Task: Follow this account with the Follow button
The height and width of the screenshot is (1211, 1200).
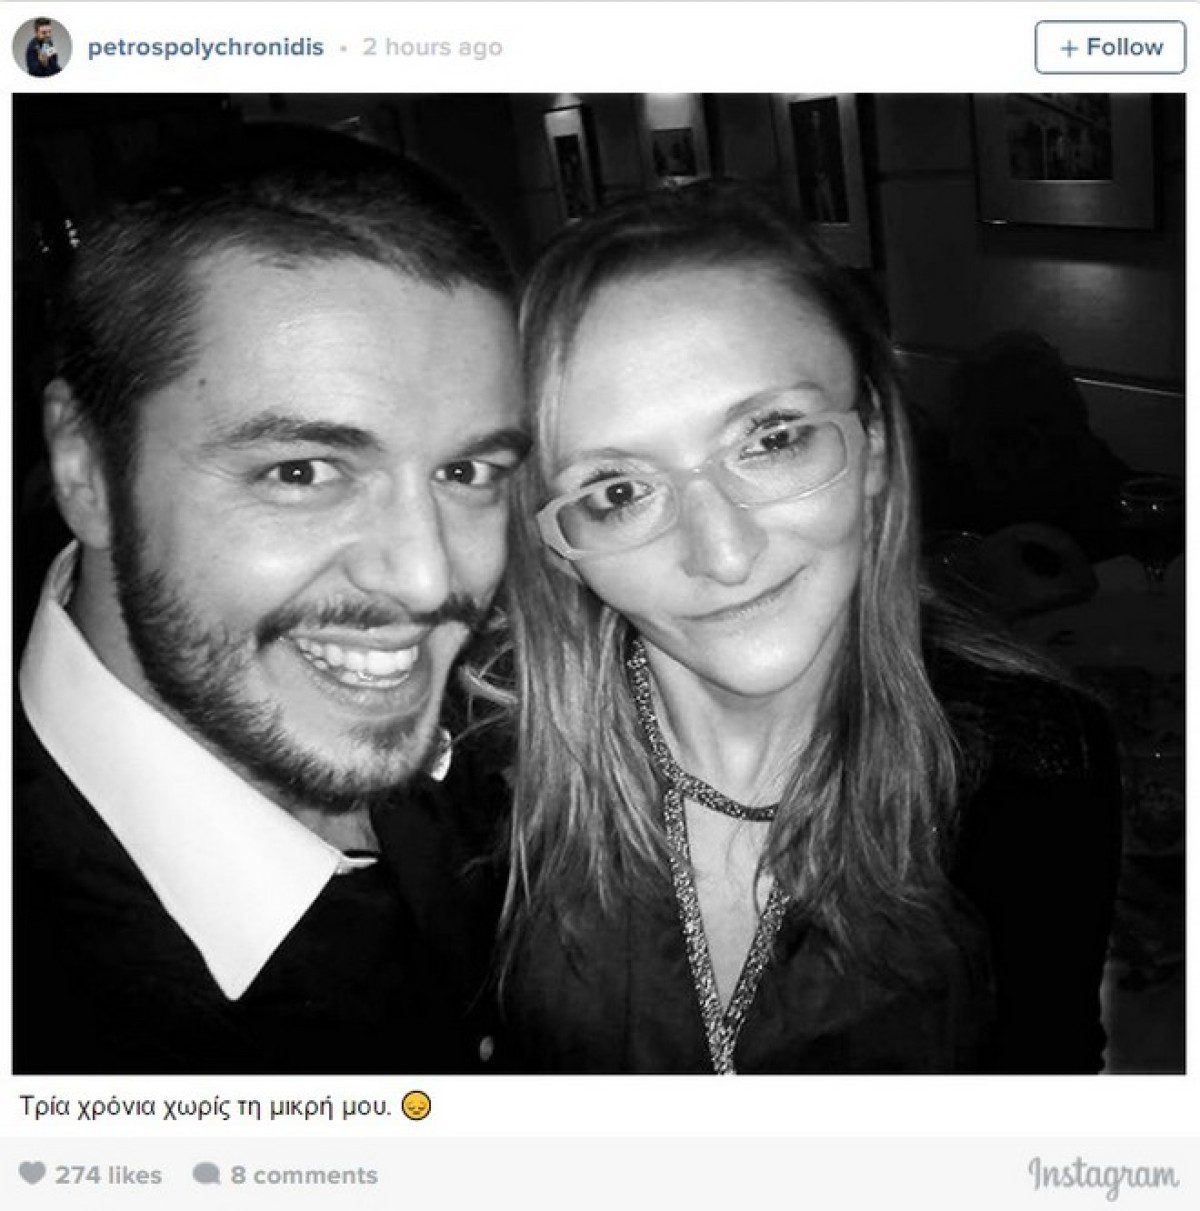Action: pyautogui.click(x=1110, y=47)
